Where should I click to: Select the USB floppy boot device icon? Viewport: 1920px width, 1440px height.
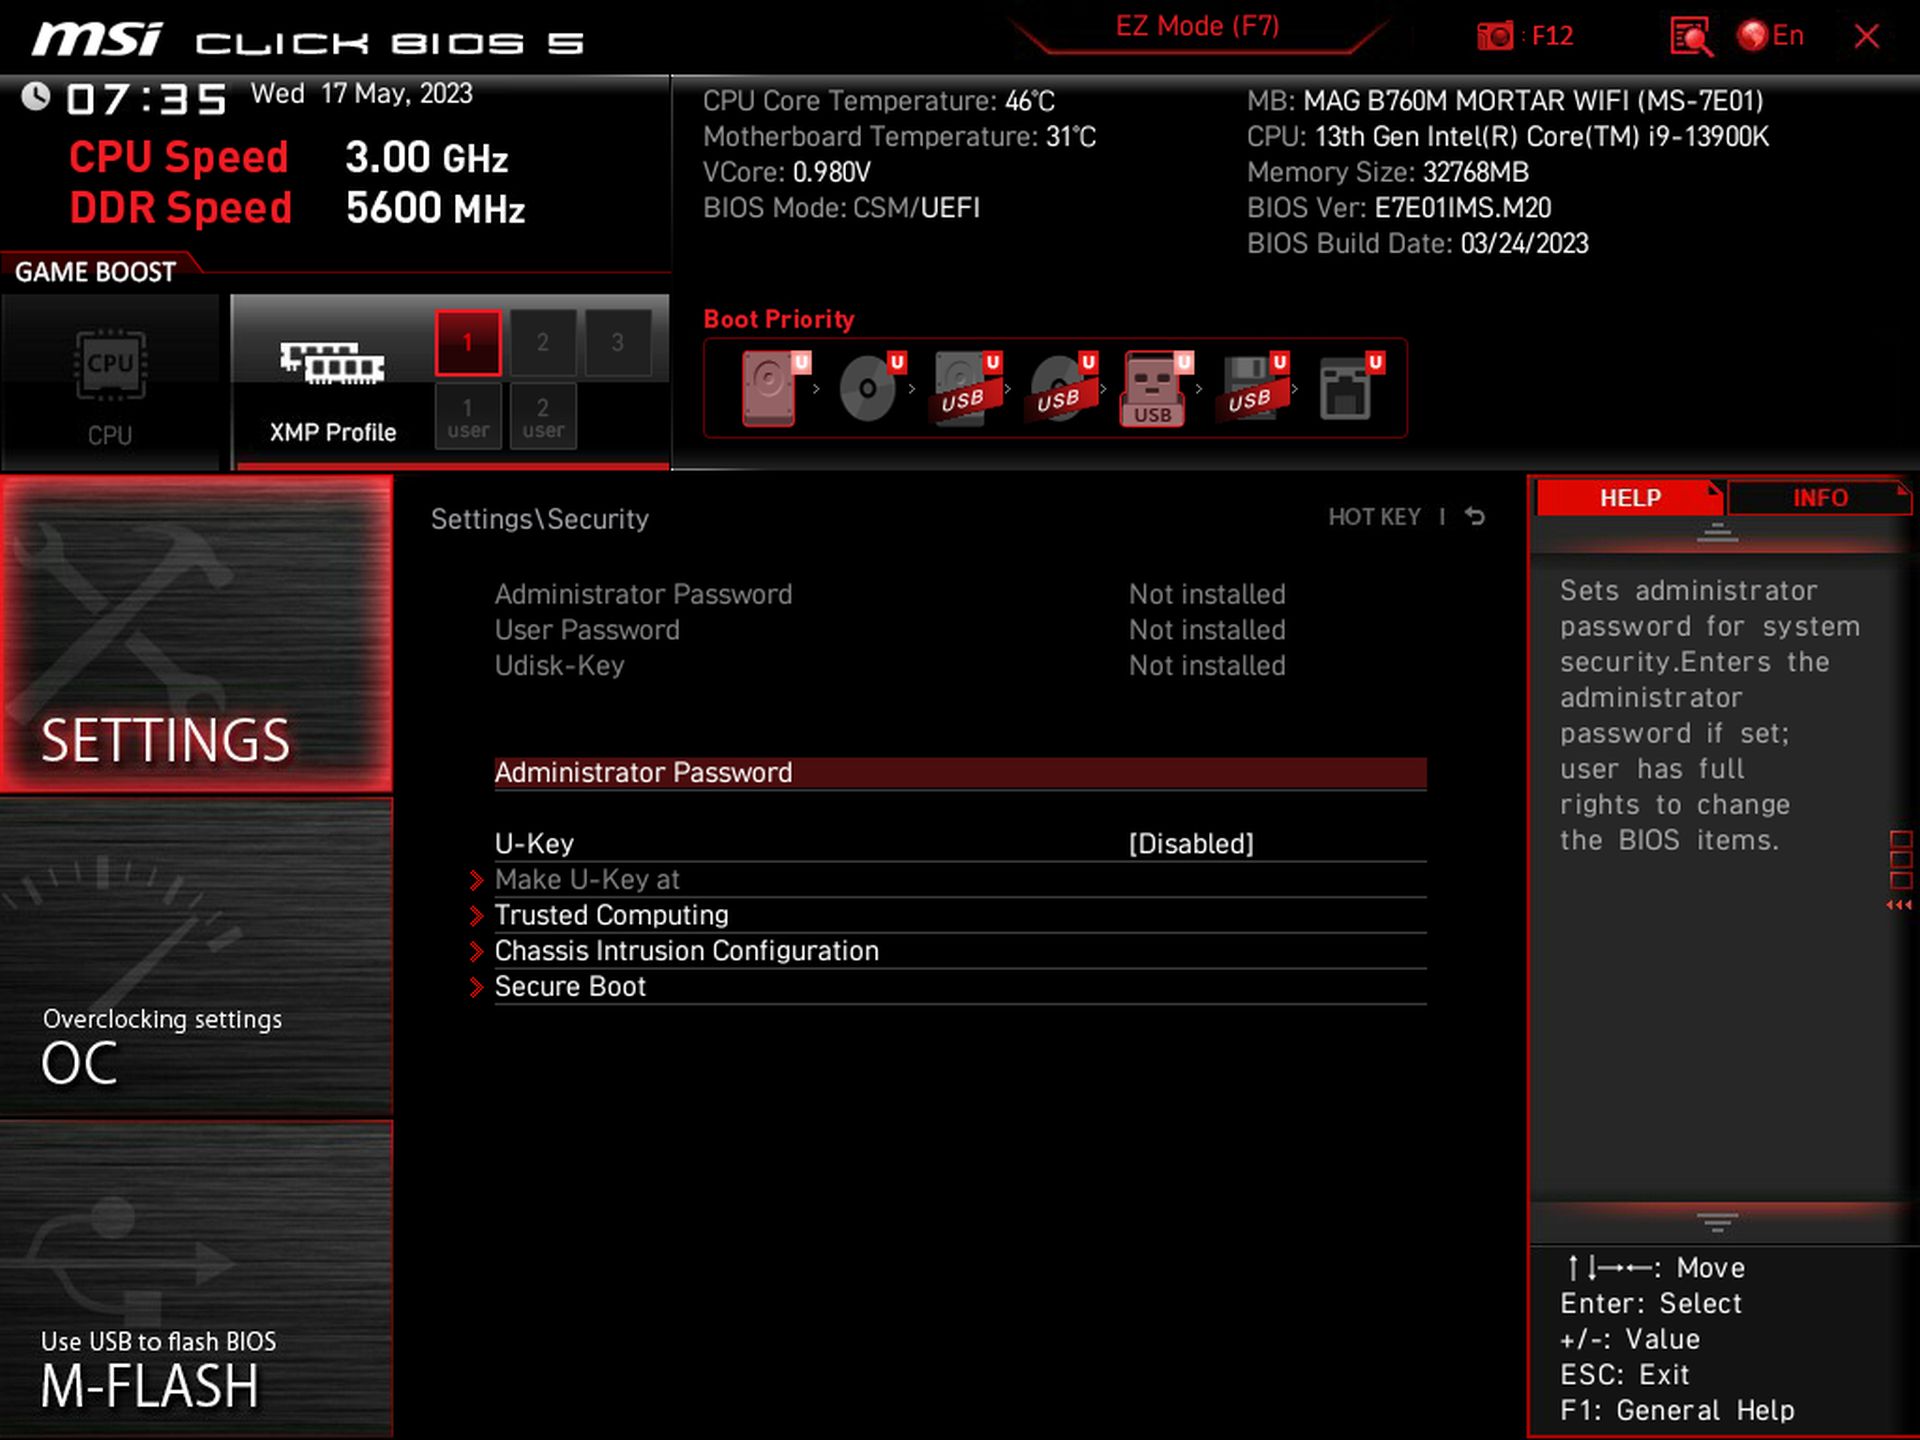coord(1252,388)
